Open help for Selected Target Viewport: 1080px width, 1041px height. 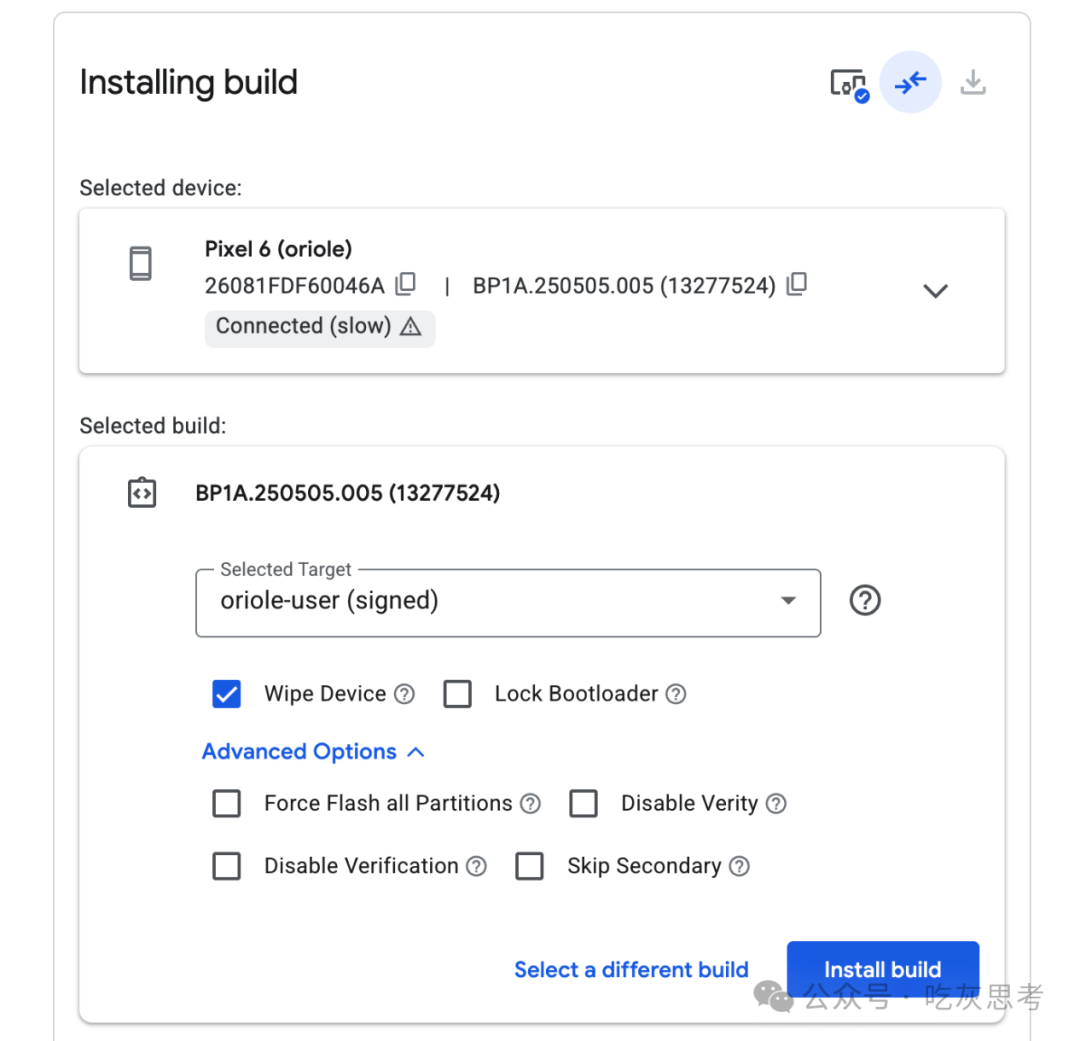[x=864, y=600]
